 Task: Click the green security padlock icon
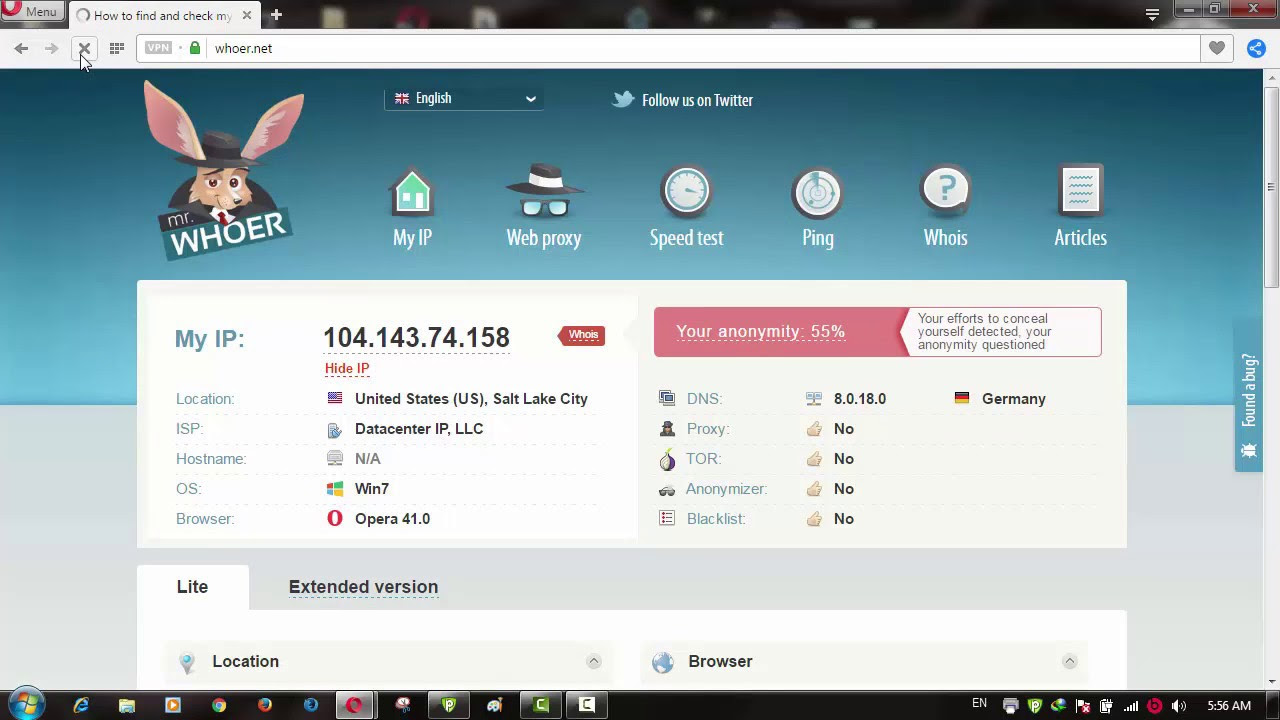195,48
